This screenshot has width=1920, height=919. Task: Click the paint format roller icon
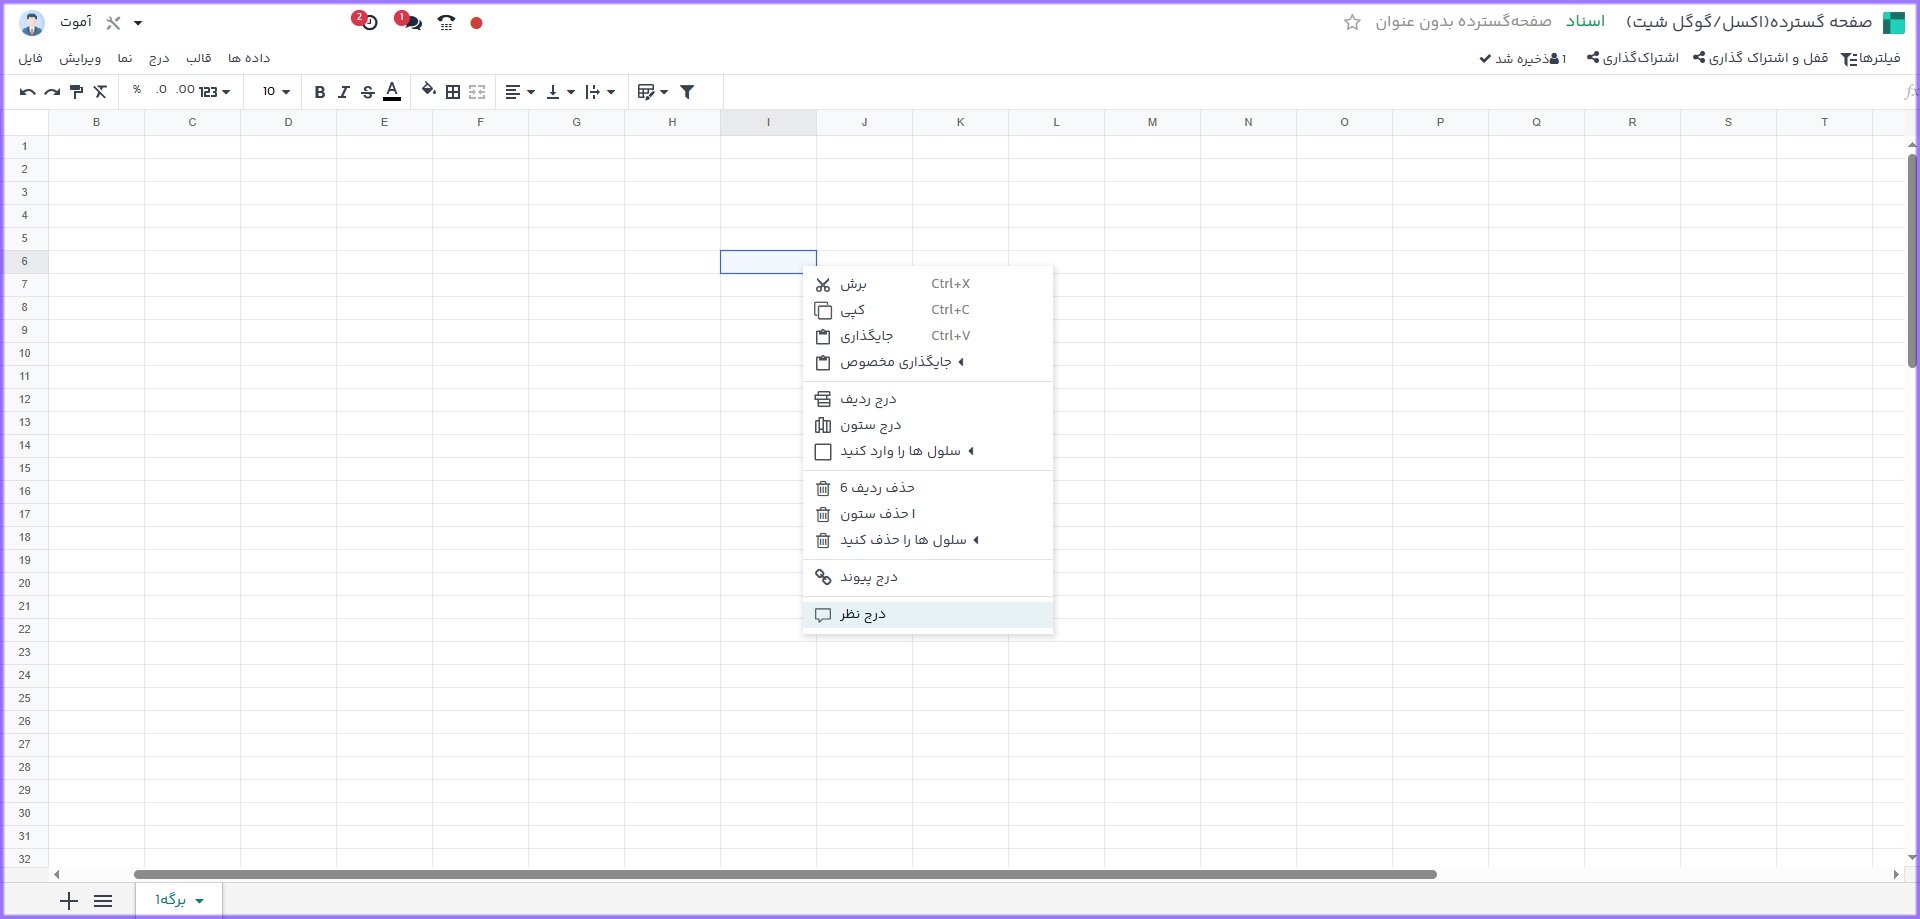pyautogui.click(x=76, y=92)
